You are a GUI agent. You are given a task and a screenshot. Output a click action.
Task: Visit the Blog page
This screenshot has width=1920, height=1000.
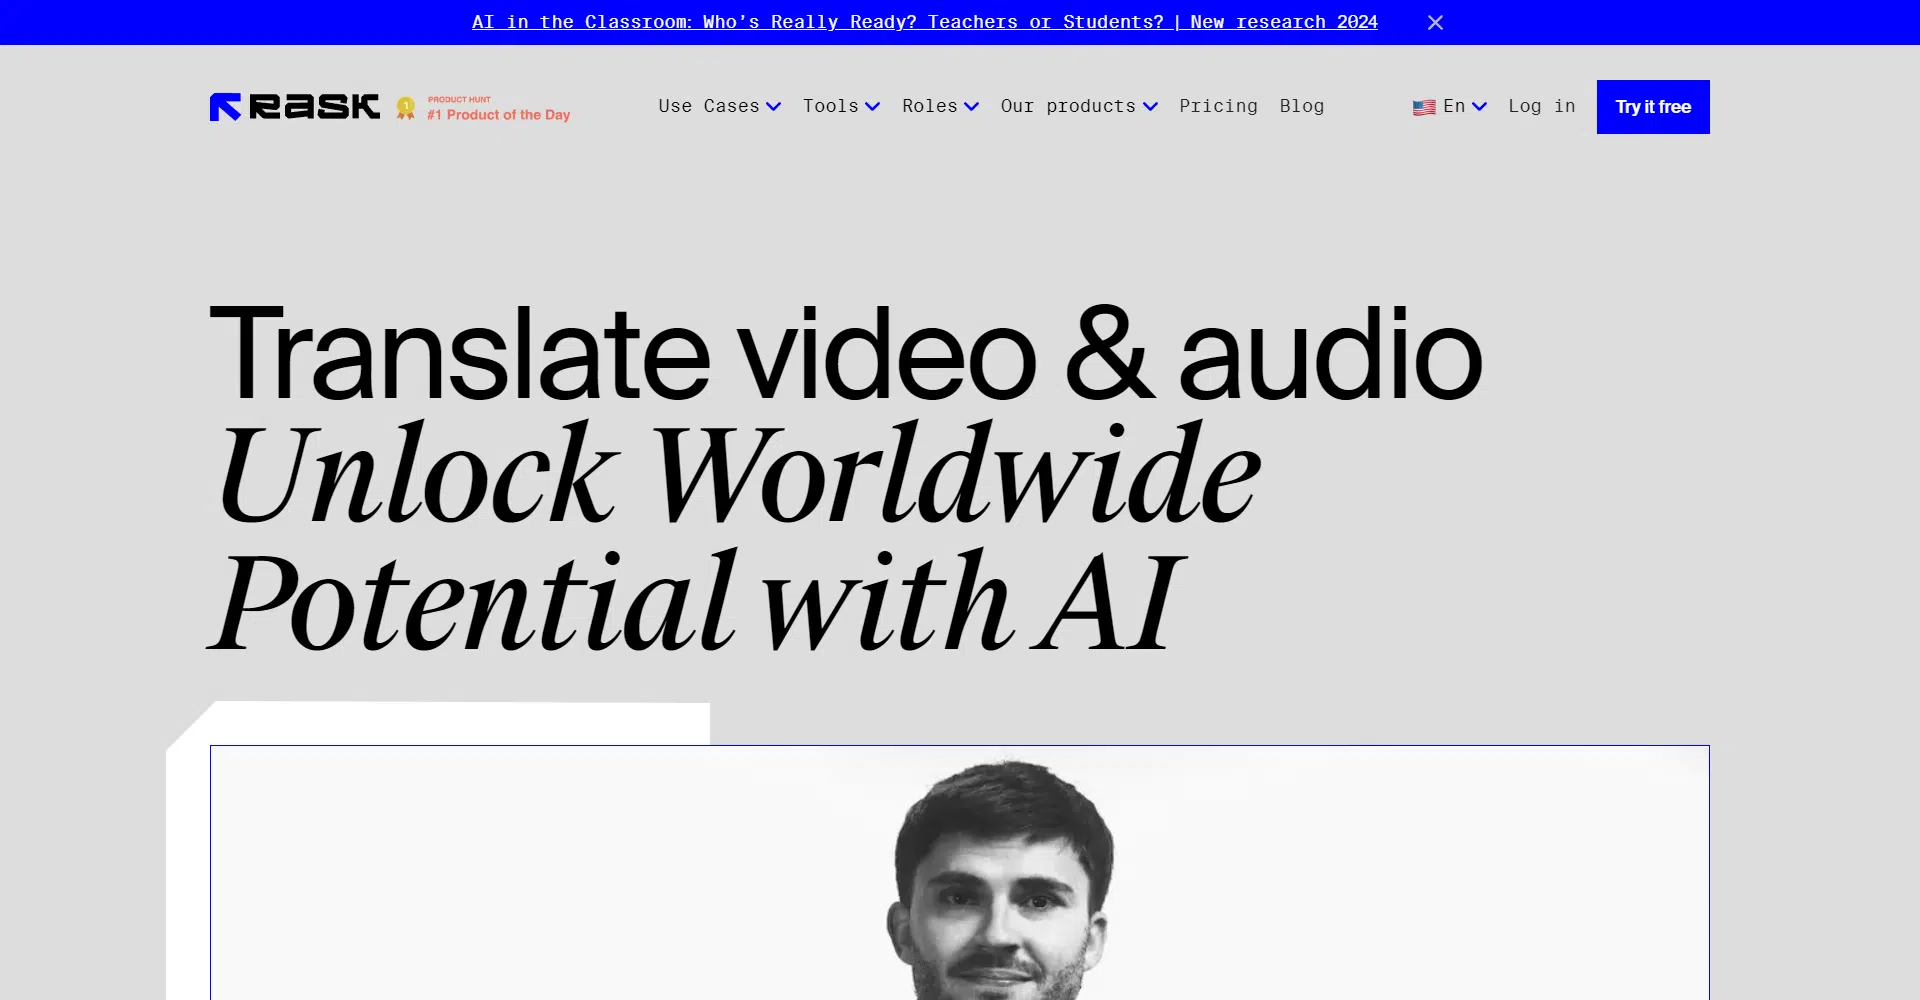[1301, 106]
